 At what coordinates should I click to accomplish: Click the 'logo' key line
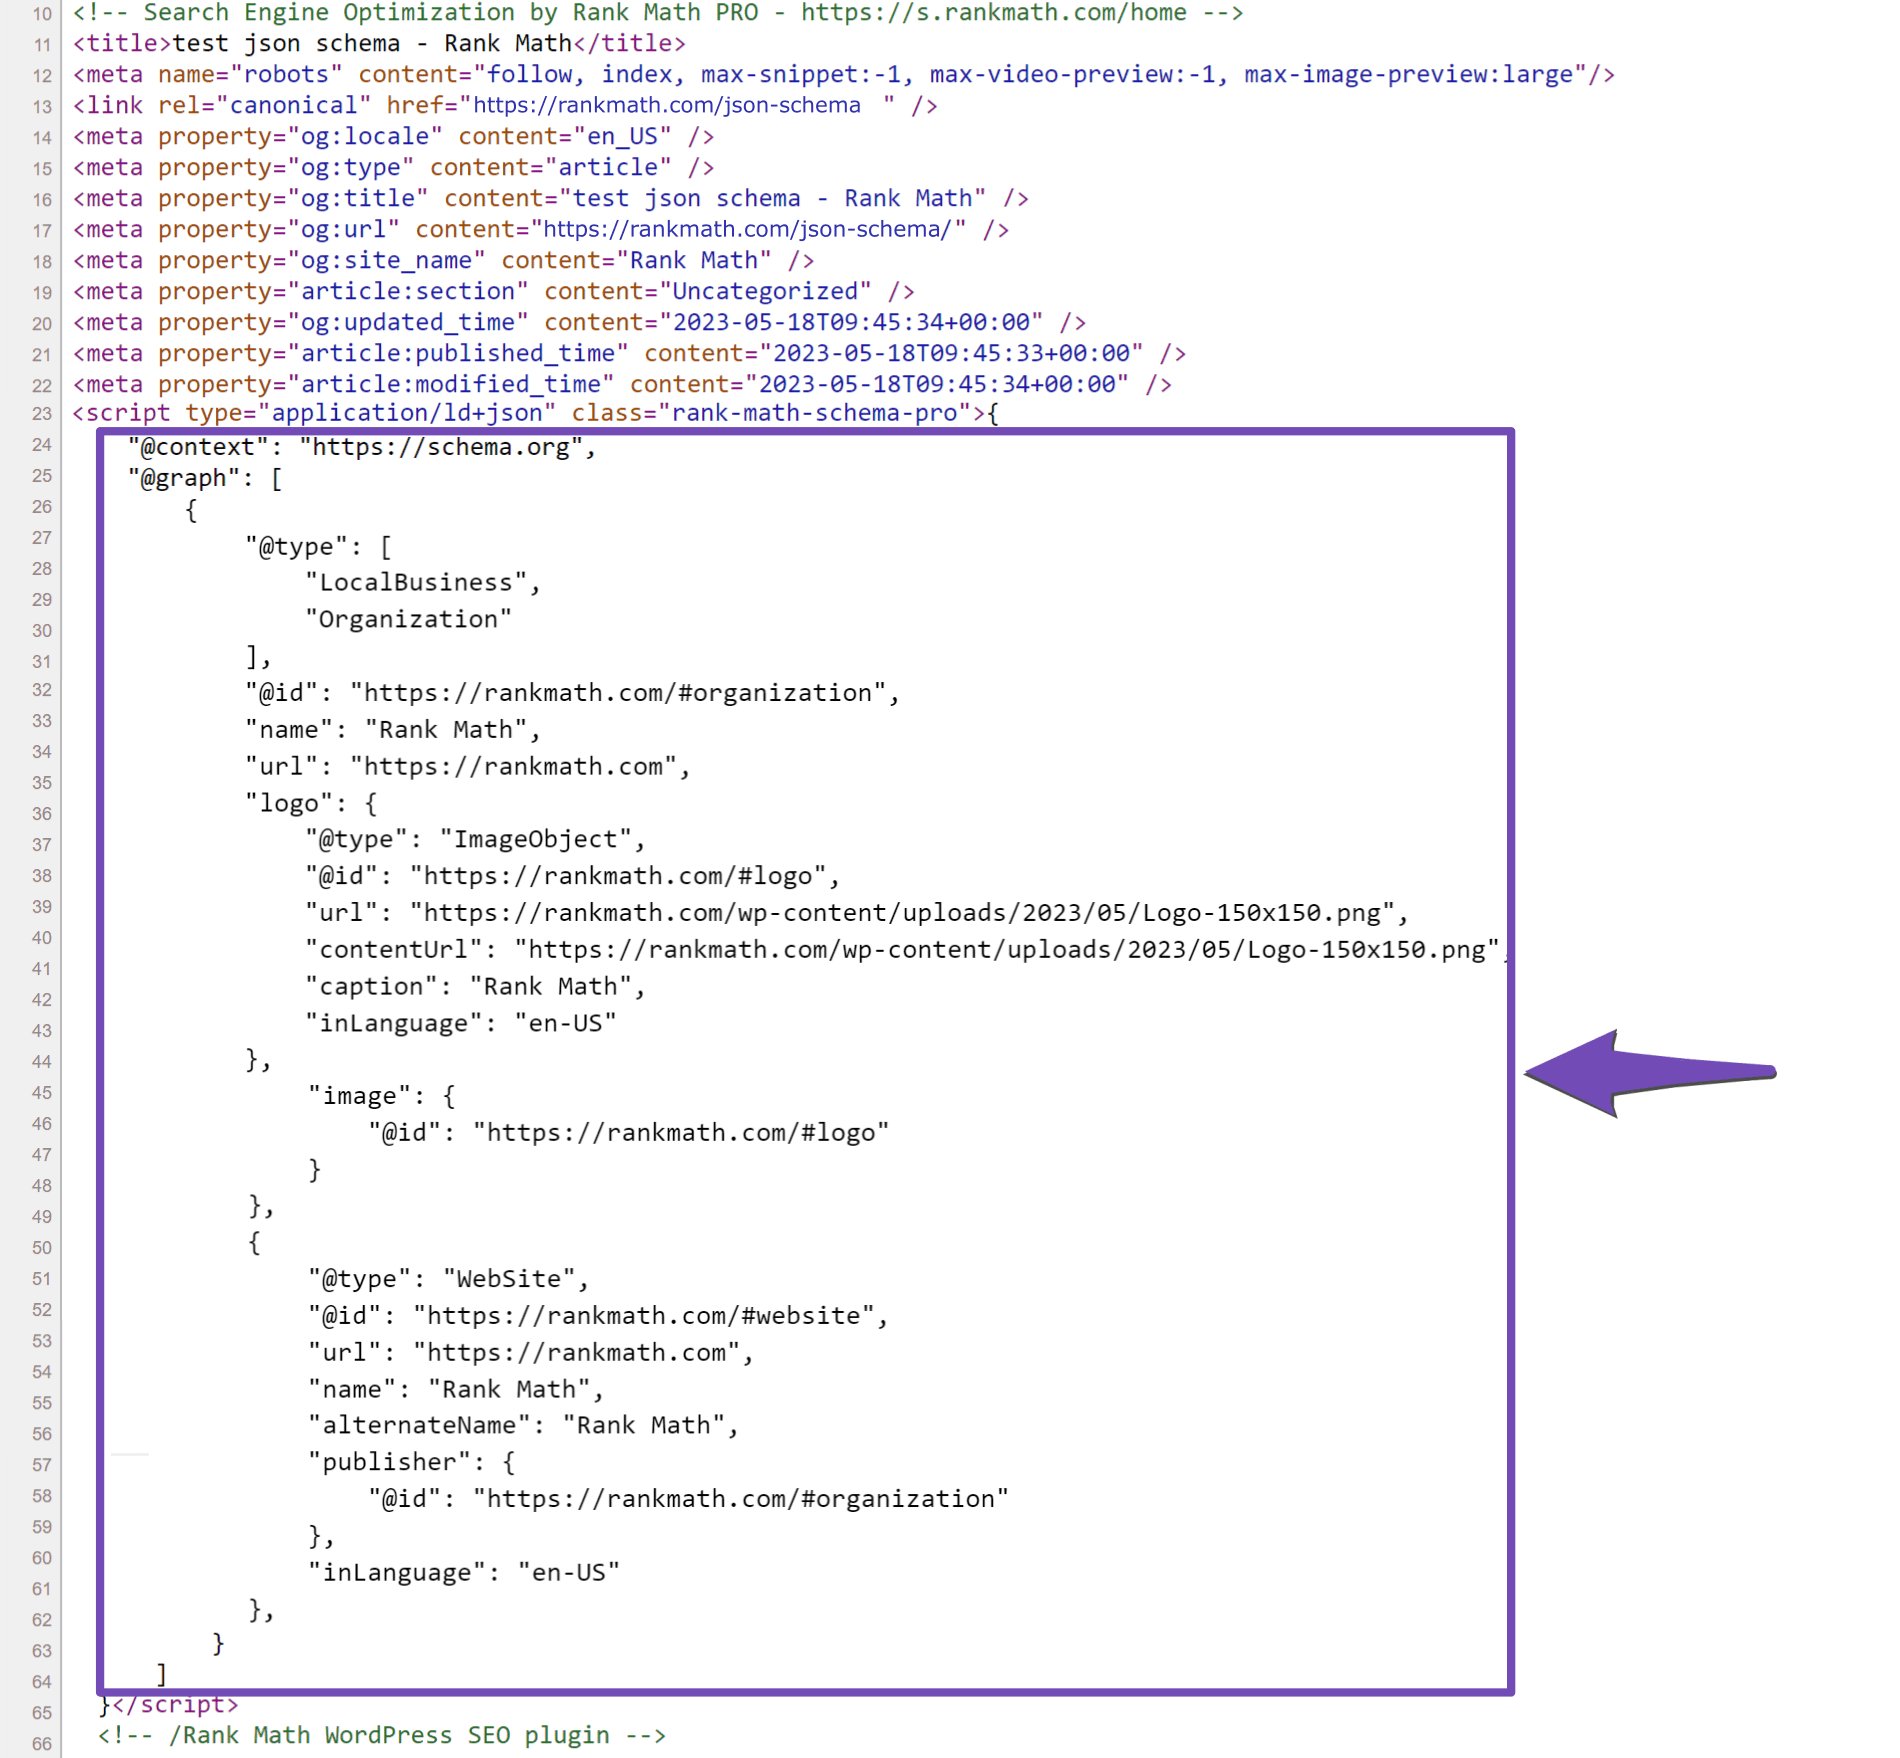311,803
